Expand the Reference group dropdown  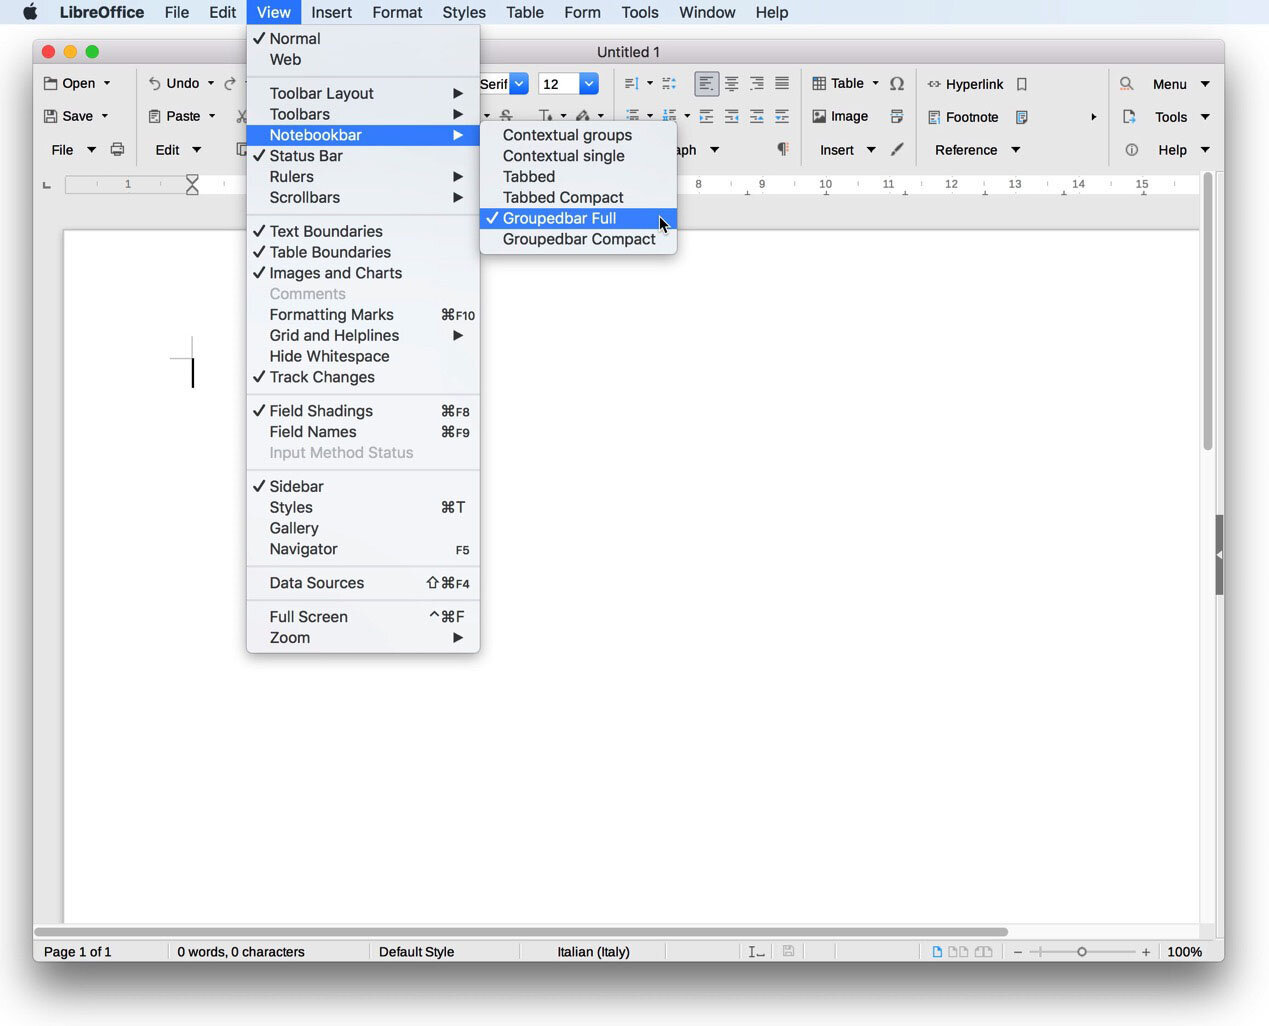coord(1015,150)
